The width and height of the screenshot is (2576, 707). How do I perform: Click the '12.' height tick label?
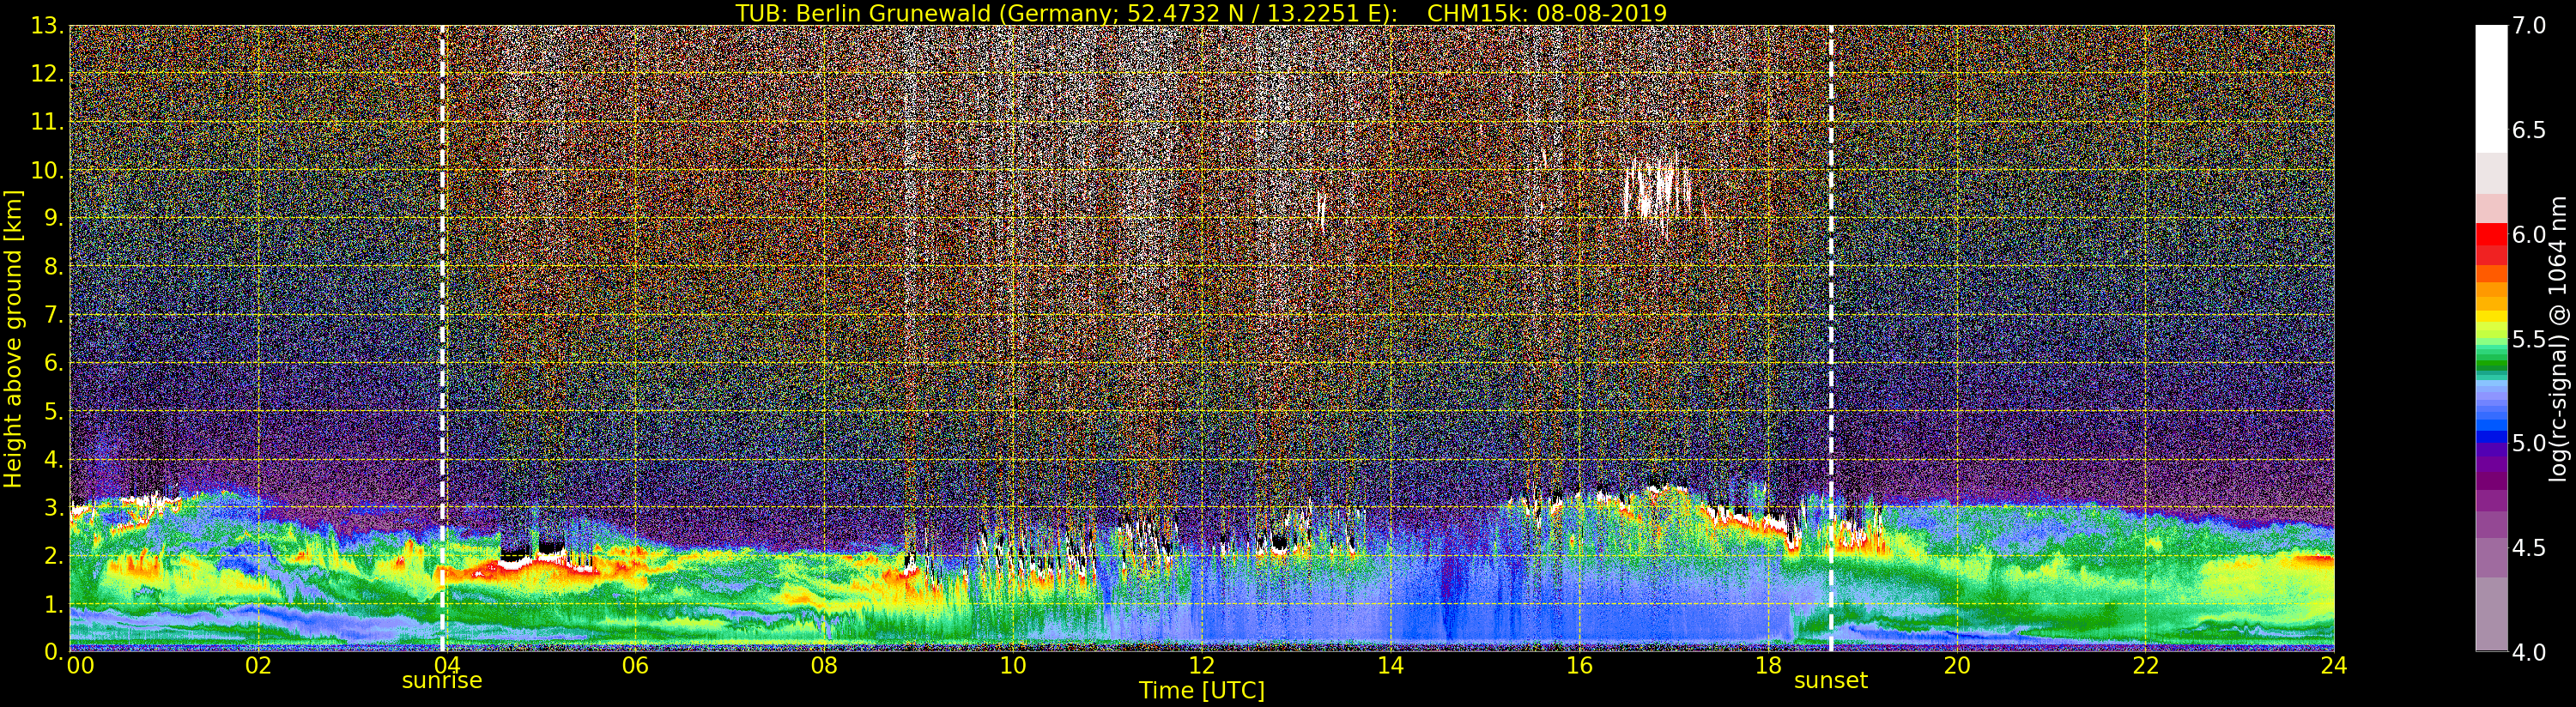47,74
